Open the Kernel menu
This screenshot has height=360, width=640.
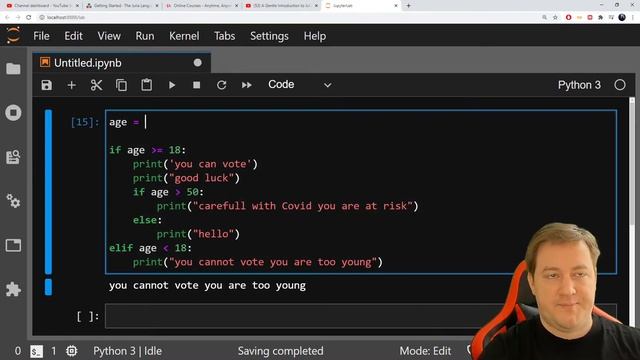[x=184, y=36]
